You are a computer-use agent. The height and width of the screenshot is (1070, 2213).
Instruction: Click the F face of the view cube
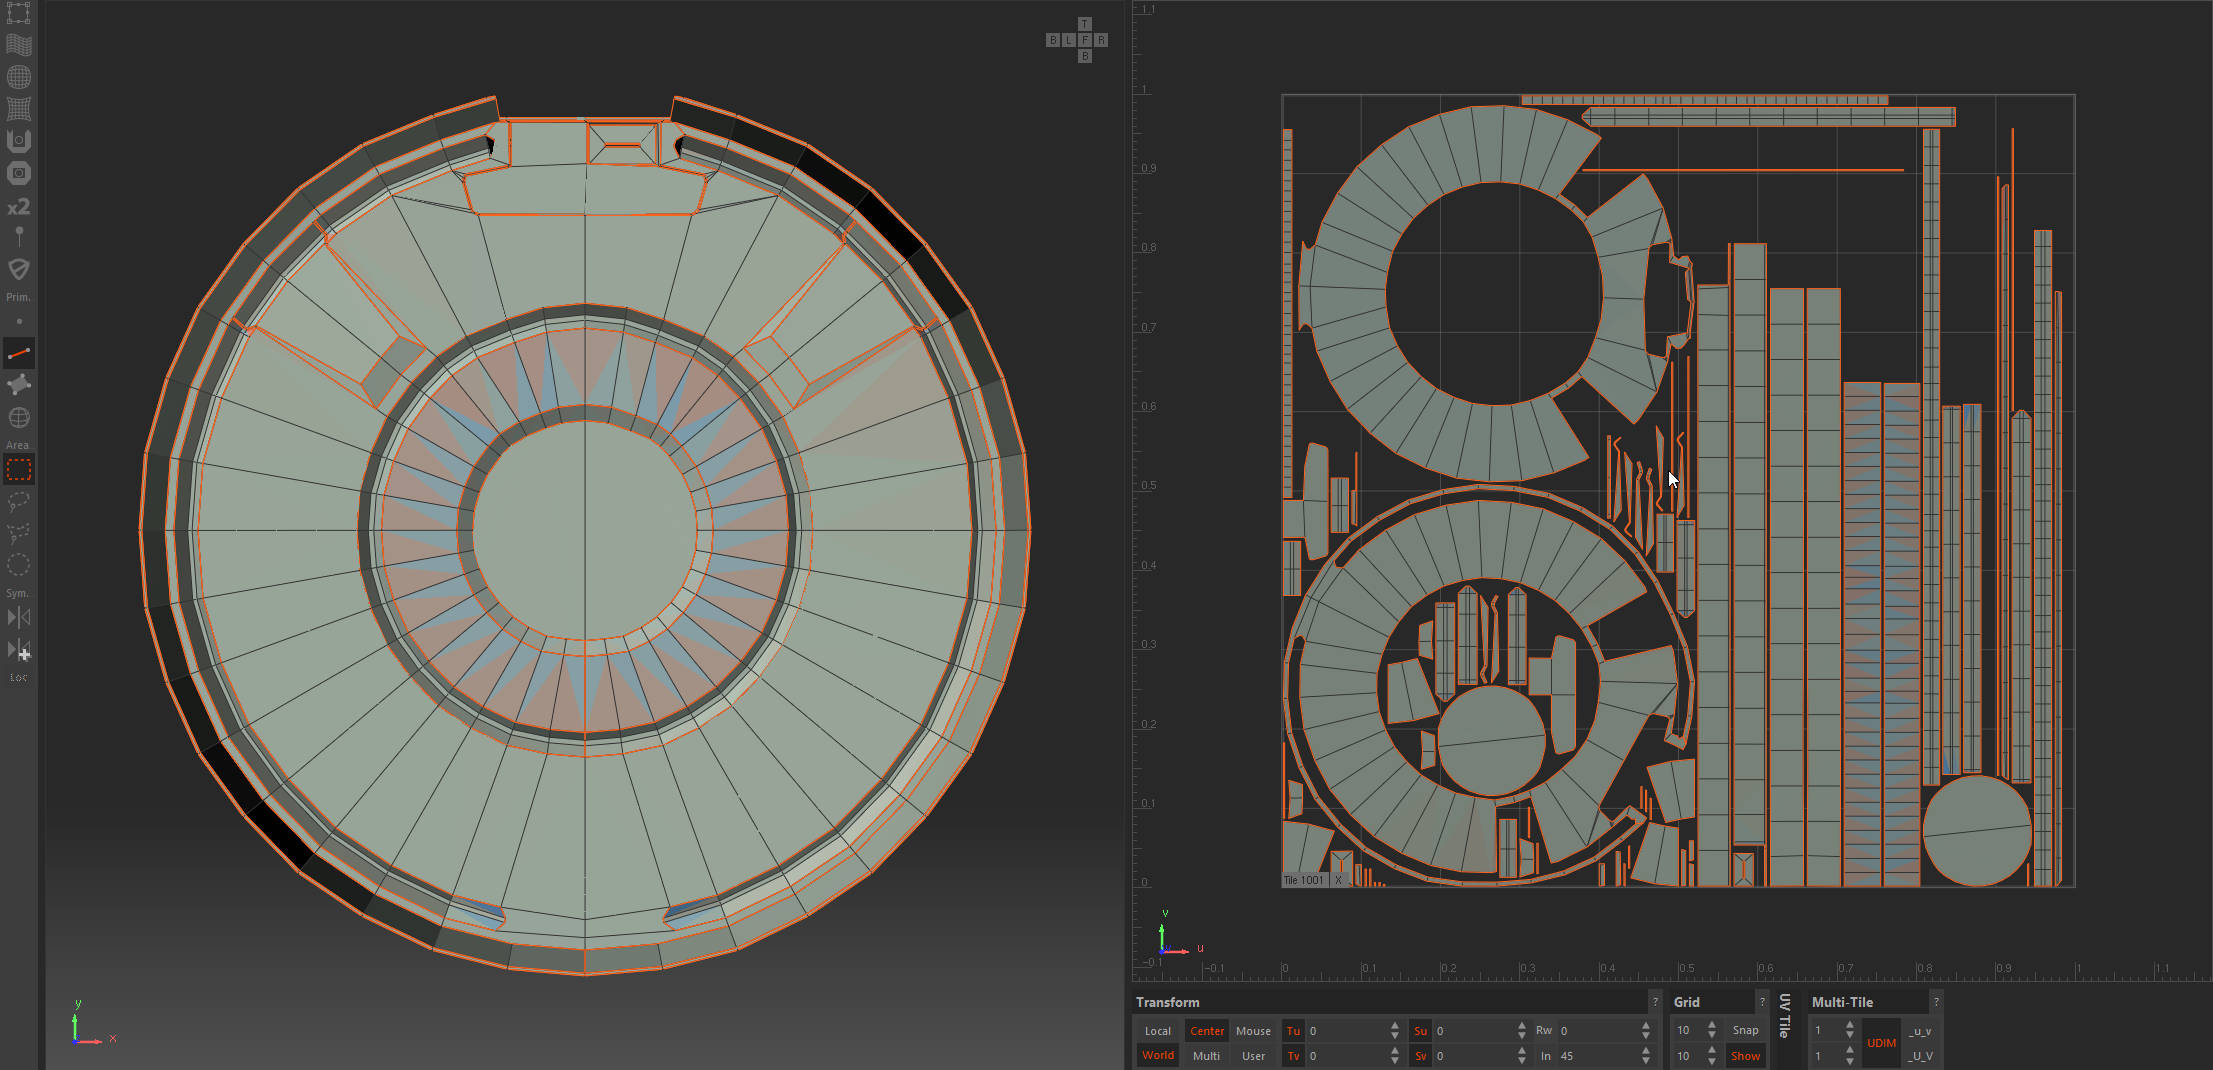pos(1085,40)
